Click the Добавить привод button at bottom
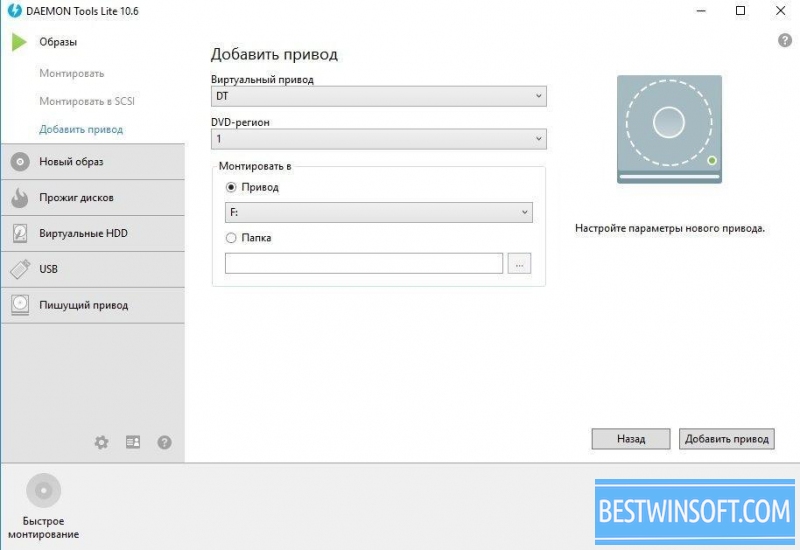800x550 pixels. tap(727, 439)
